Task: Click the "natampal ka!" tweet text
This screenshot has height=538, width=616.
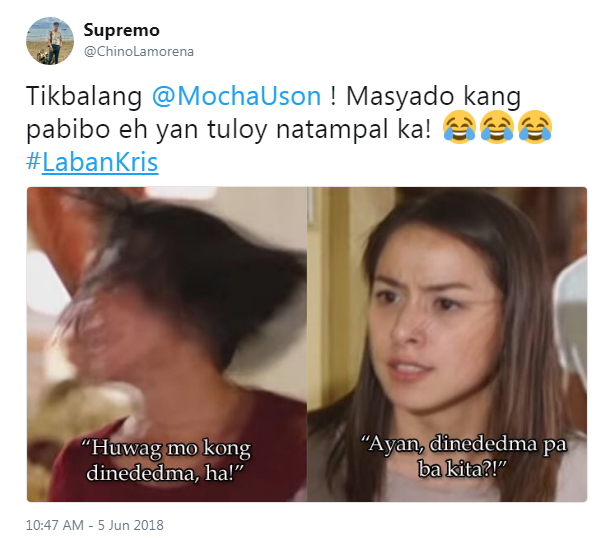Action: (354, 129)
